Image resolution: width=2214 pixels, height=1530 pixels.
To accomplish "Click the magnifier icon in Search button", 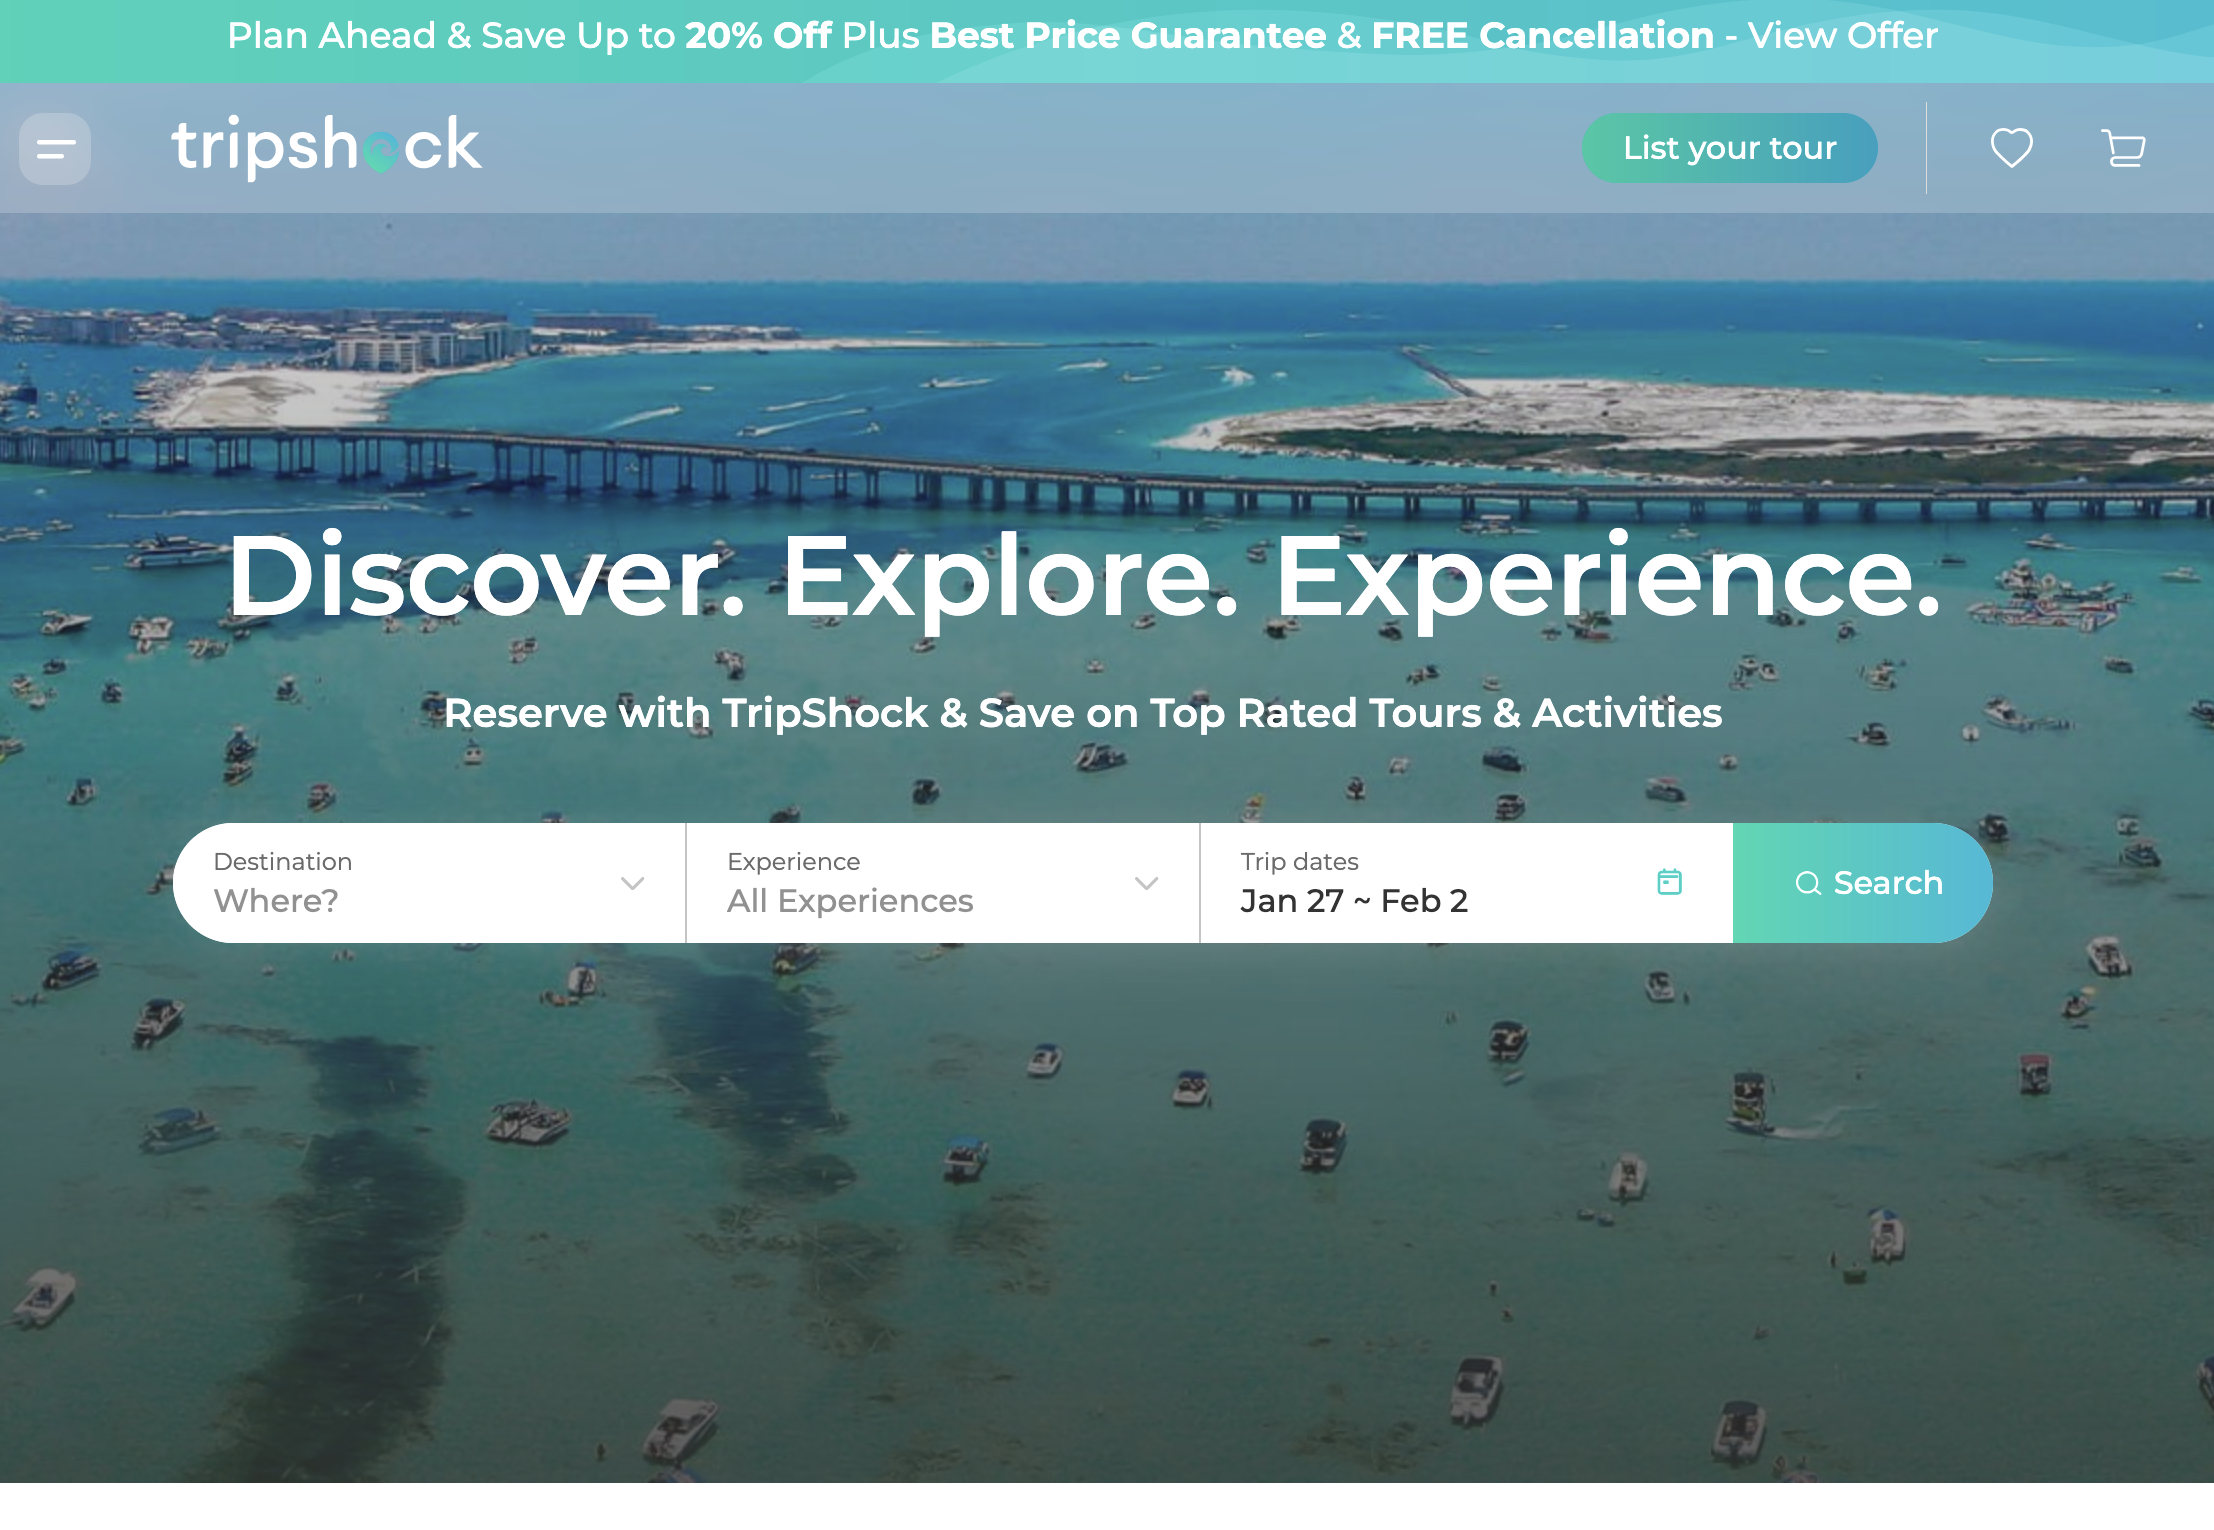I will (1808, 883).
